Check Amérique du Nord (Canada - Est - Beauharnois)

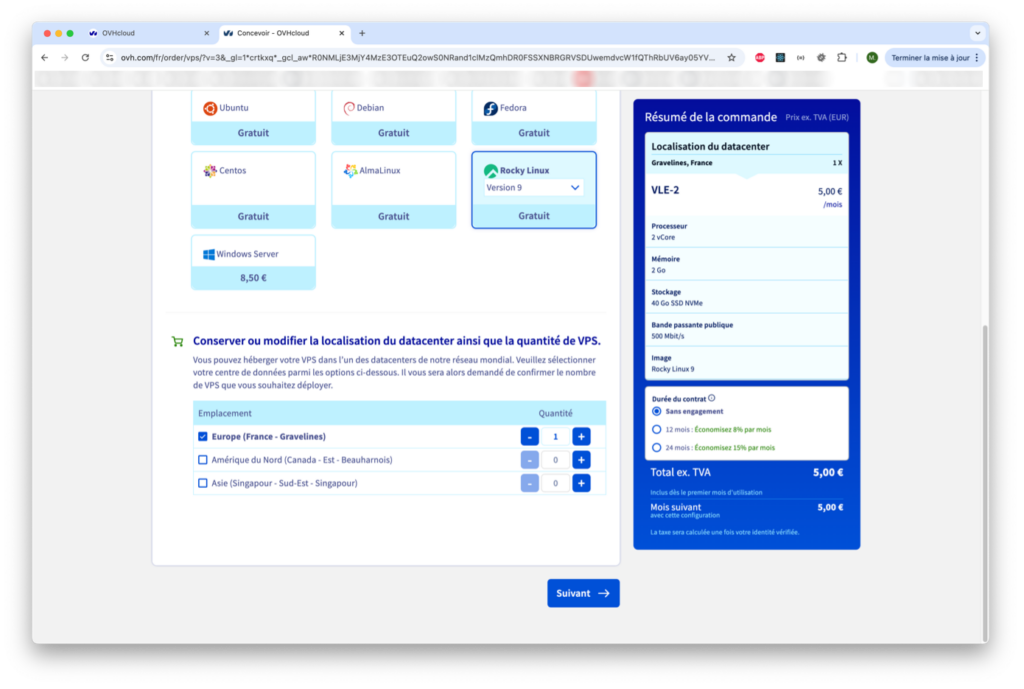point(202,460)
